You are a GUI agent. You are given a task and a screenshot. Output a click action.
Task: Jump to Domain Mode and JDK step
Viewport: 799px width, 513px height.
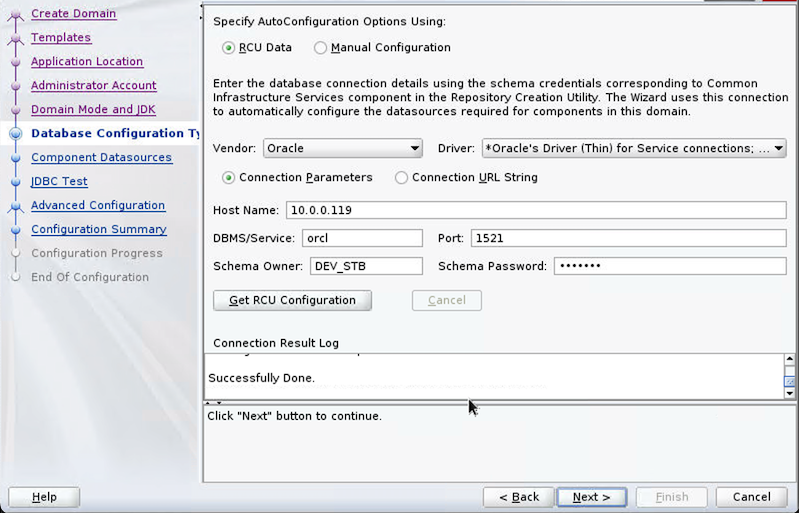coord(93,109)
